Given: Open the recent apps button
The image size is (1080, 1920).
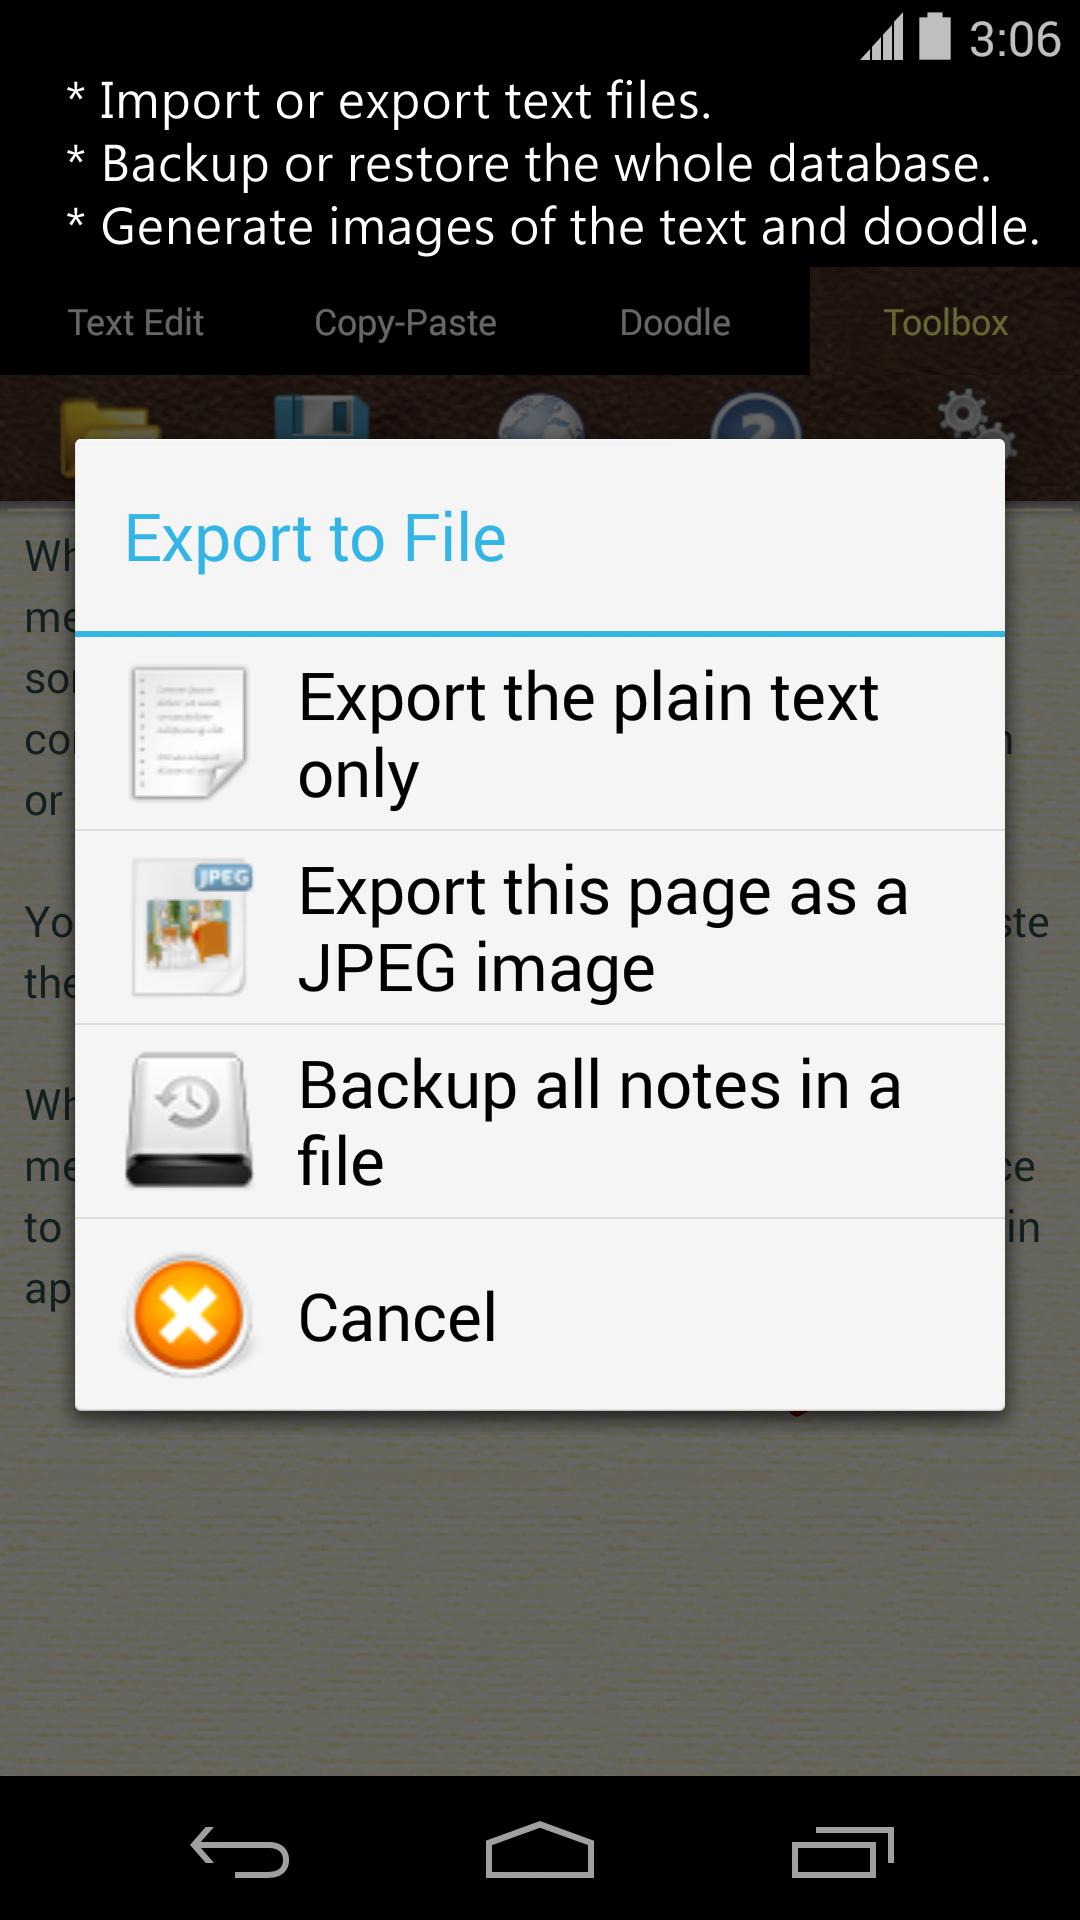Looking at the screenshot, I should [842, 1851].
